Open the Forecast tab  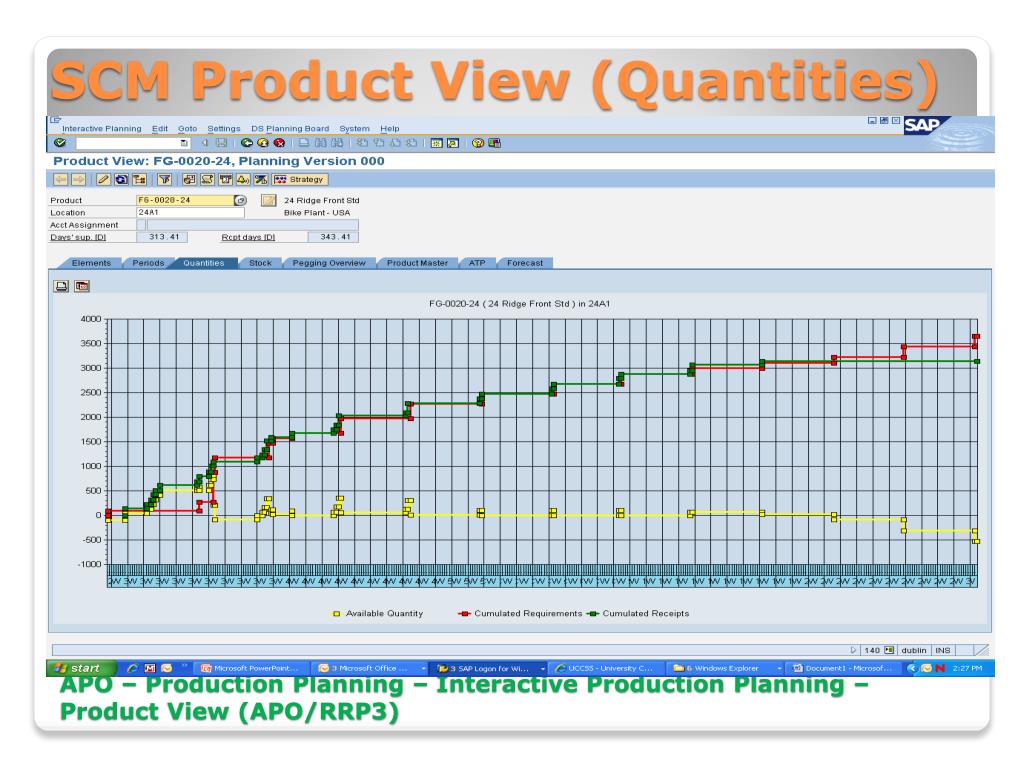(x=524, y=263)
